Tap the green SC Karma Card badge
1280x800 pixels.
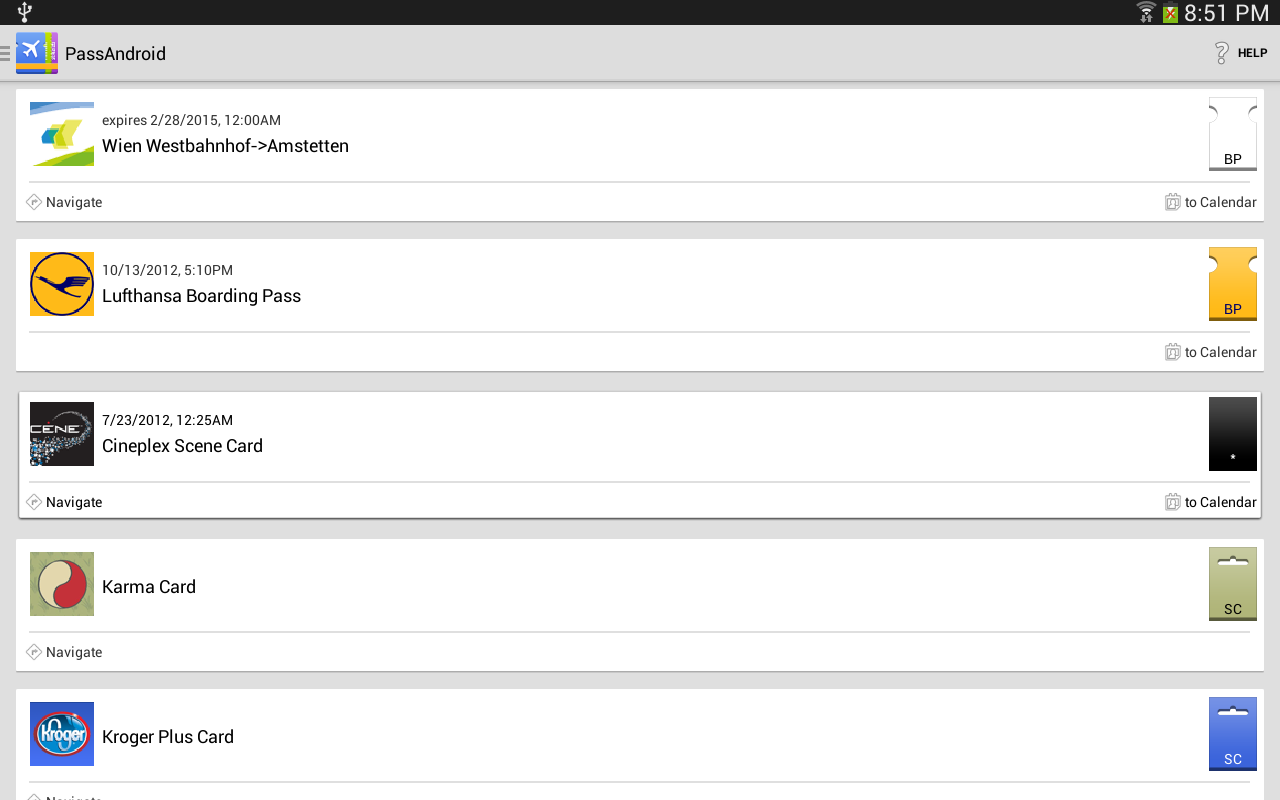(1232, 584)
